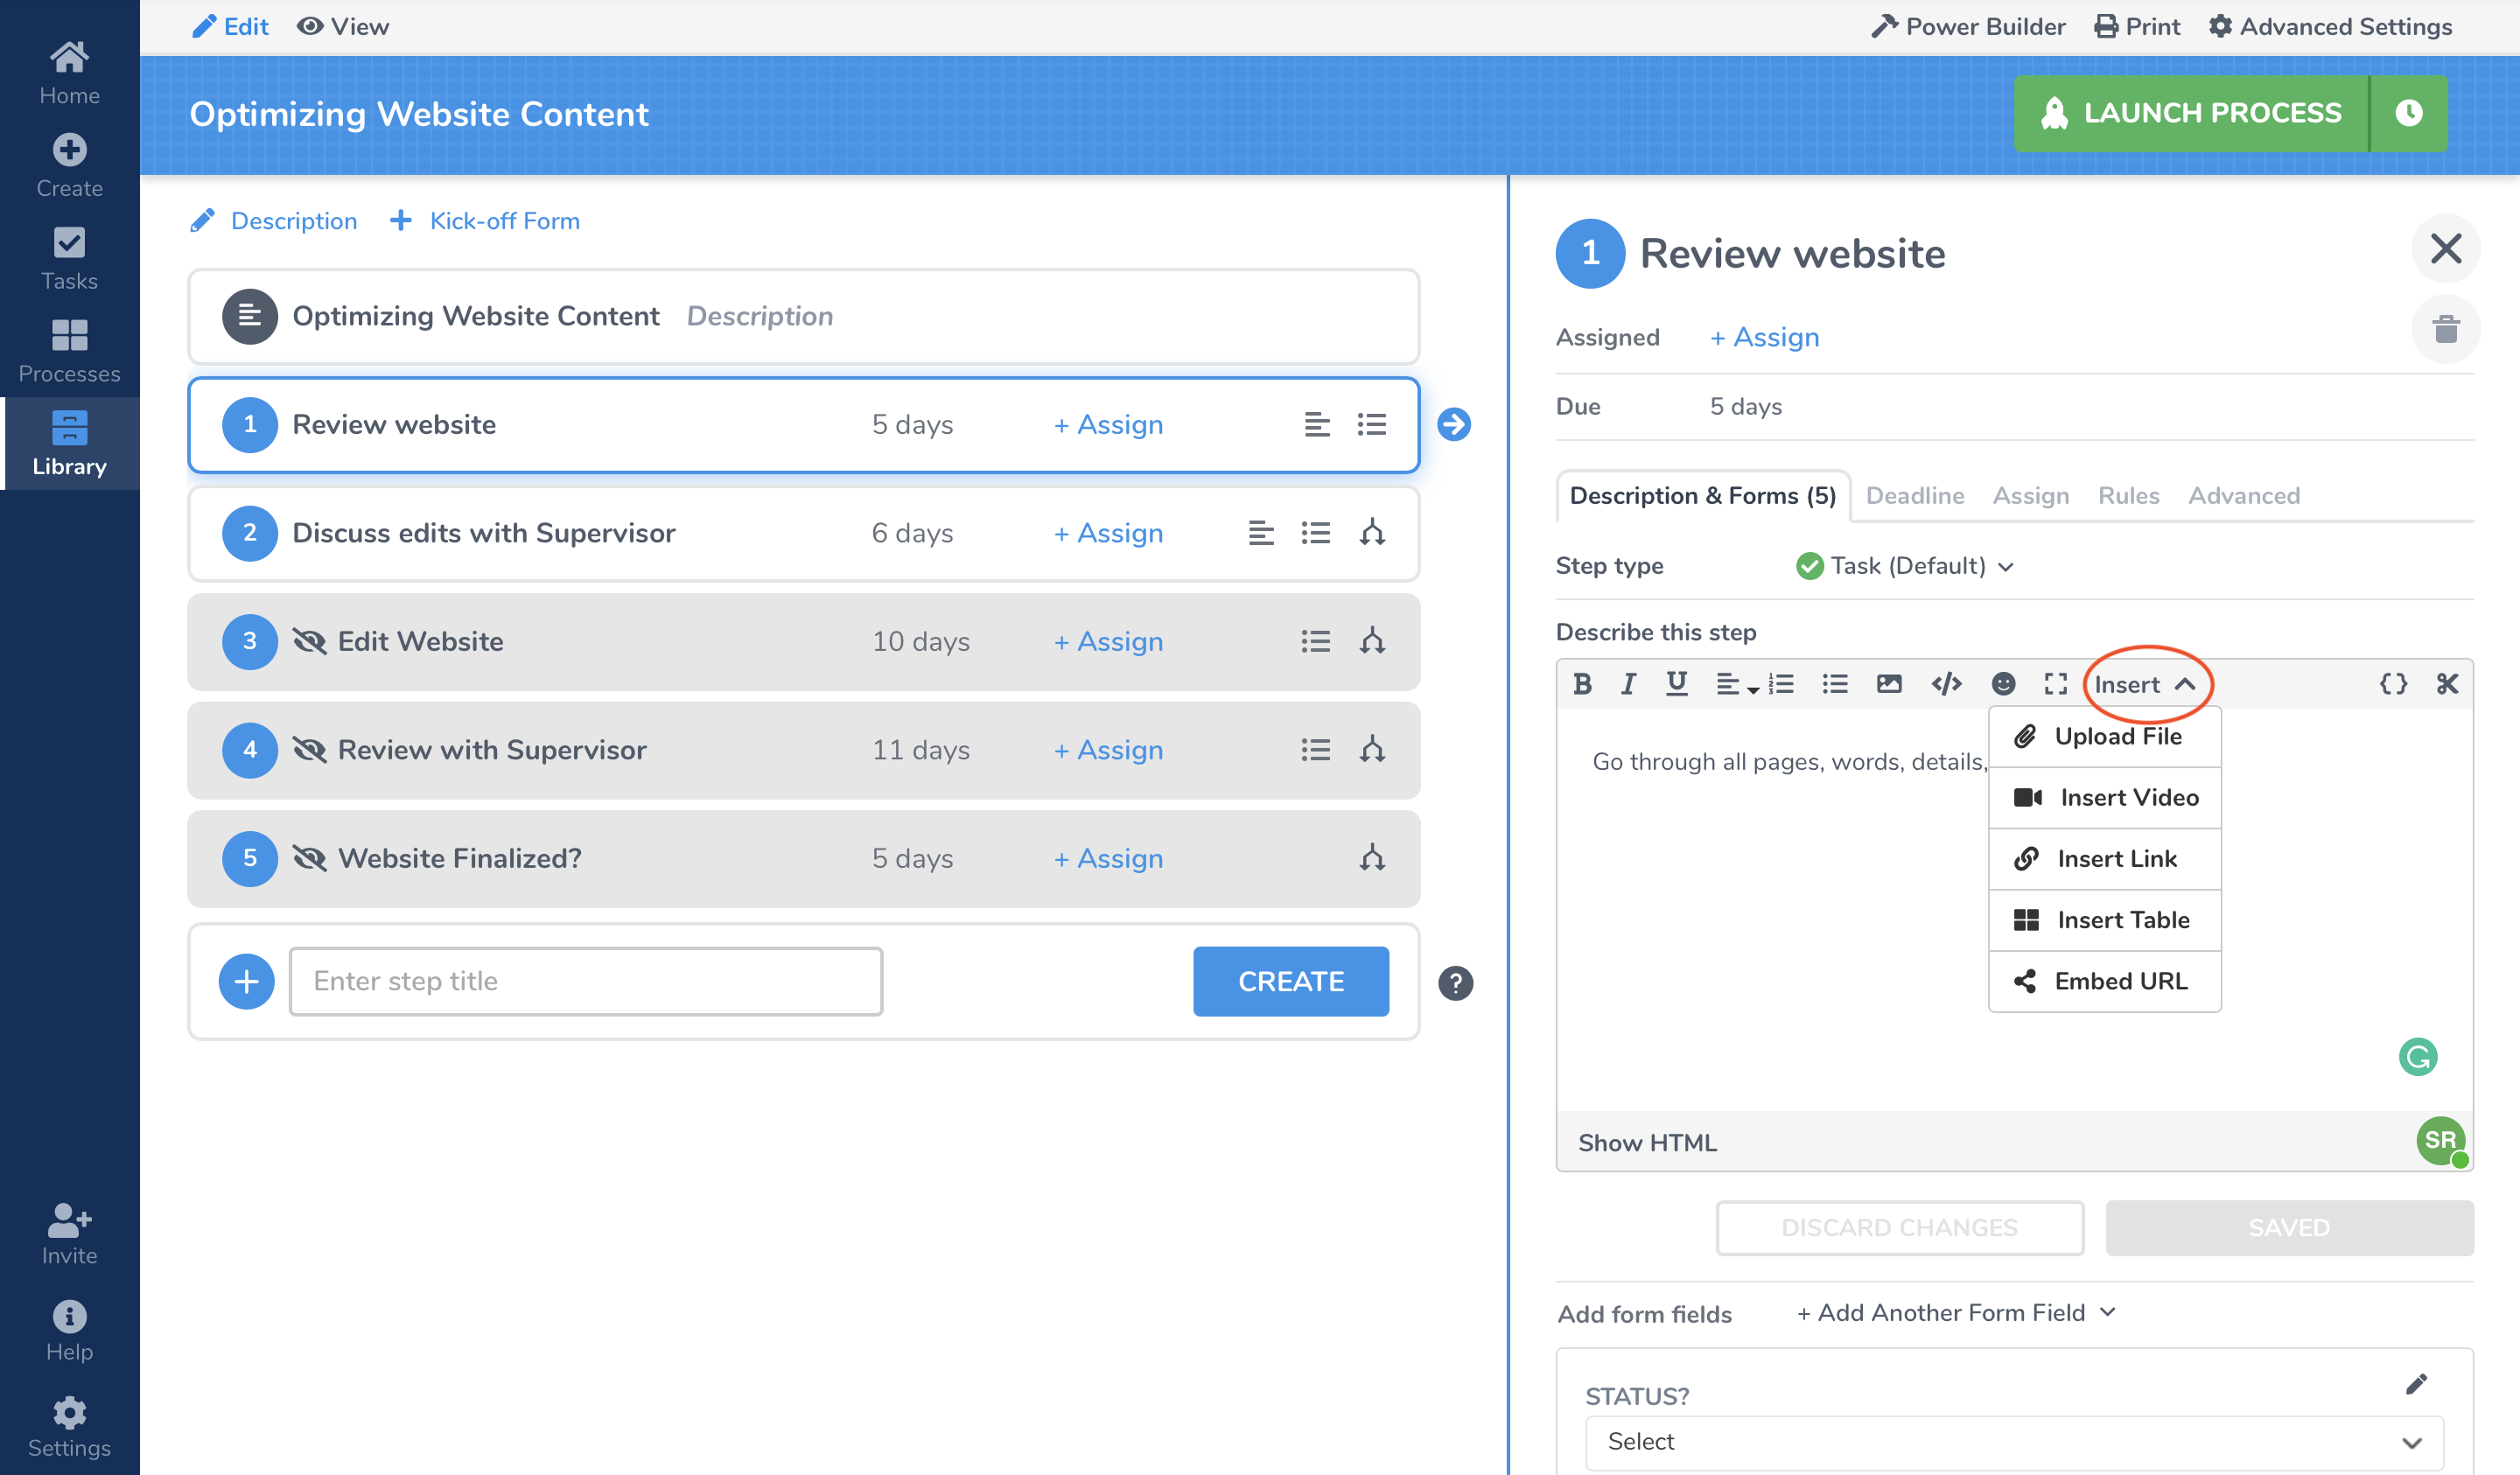Click the numbered list icon
Viewport: 2520px width, 1475px height.
[1781, 683]
